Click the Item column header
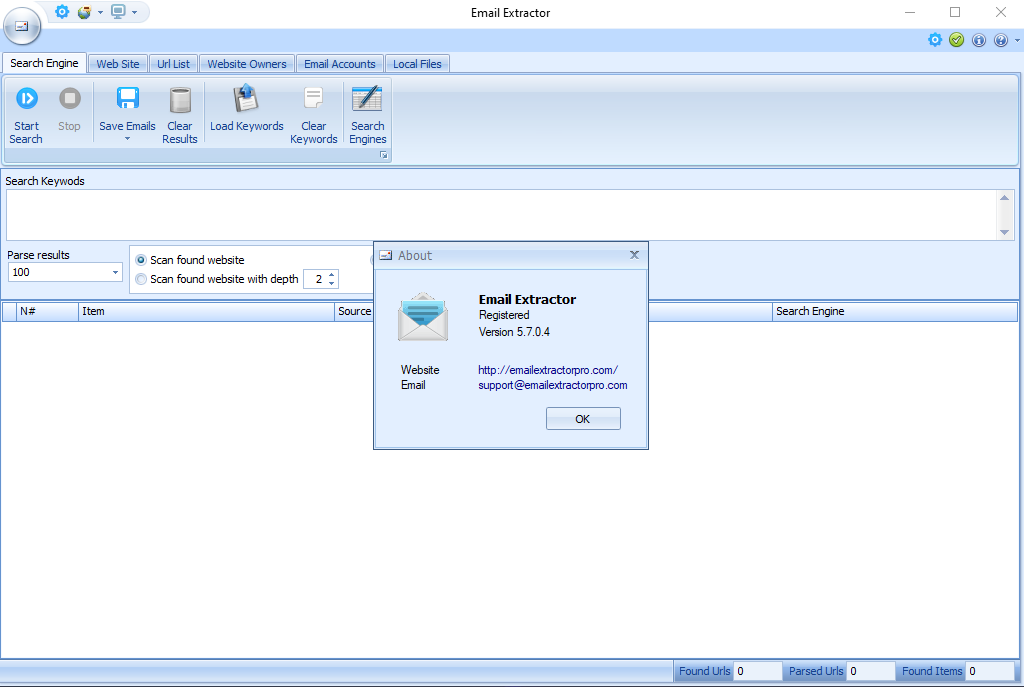Image resolution: width=1024 pixels, height=687 pixels. (x=206, y=312)
